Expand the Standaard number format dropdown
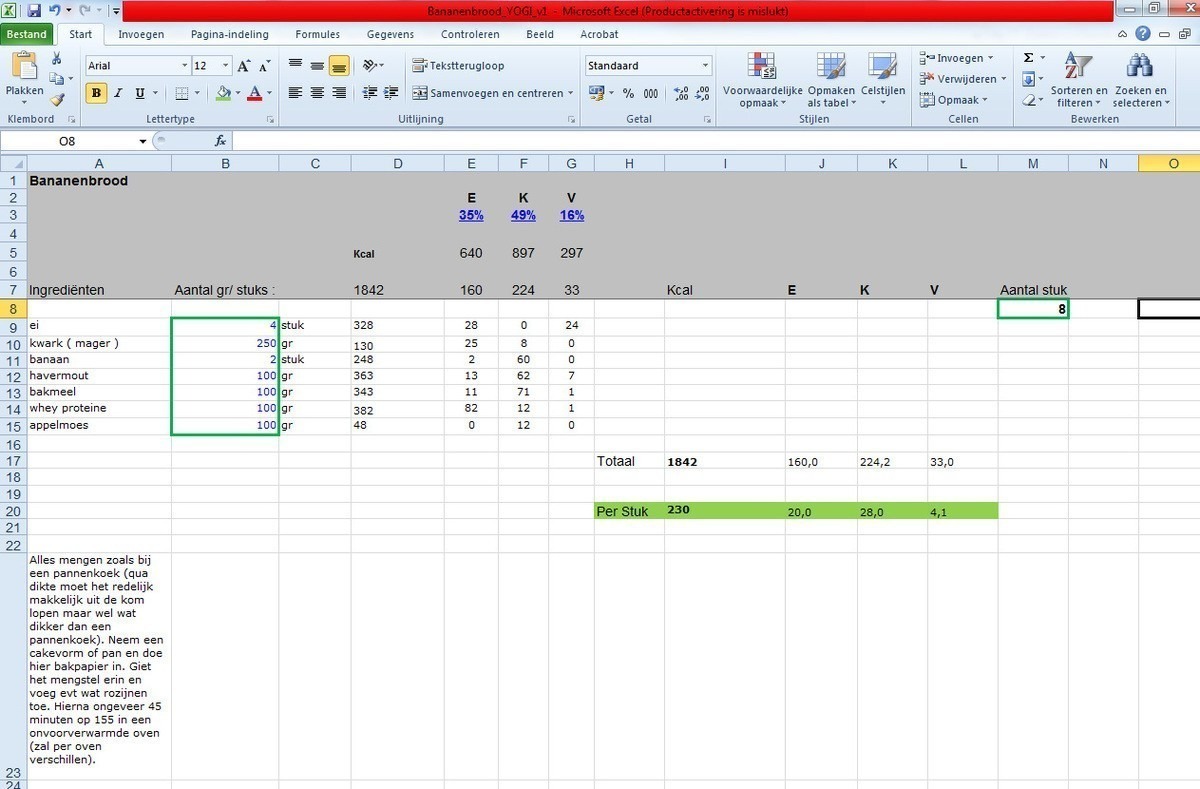The width and height of the screenshot is (1200, 789). point(705,66)
